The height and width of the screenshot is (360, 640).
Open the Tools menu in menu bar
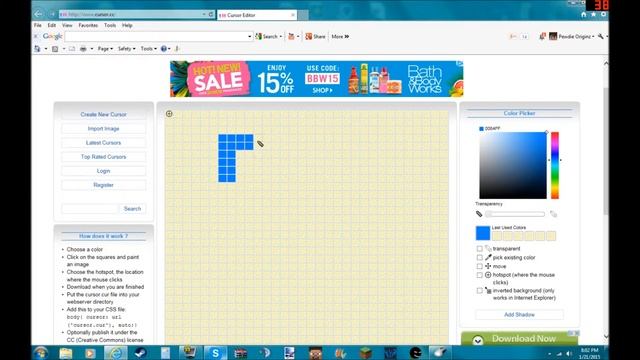110,25
